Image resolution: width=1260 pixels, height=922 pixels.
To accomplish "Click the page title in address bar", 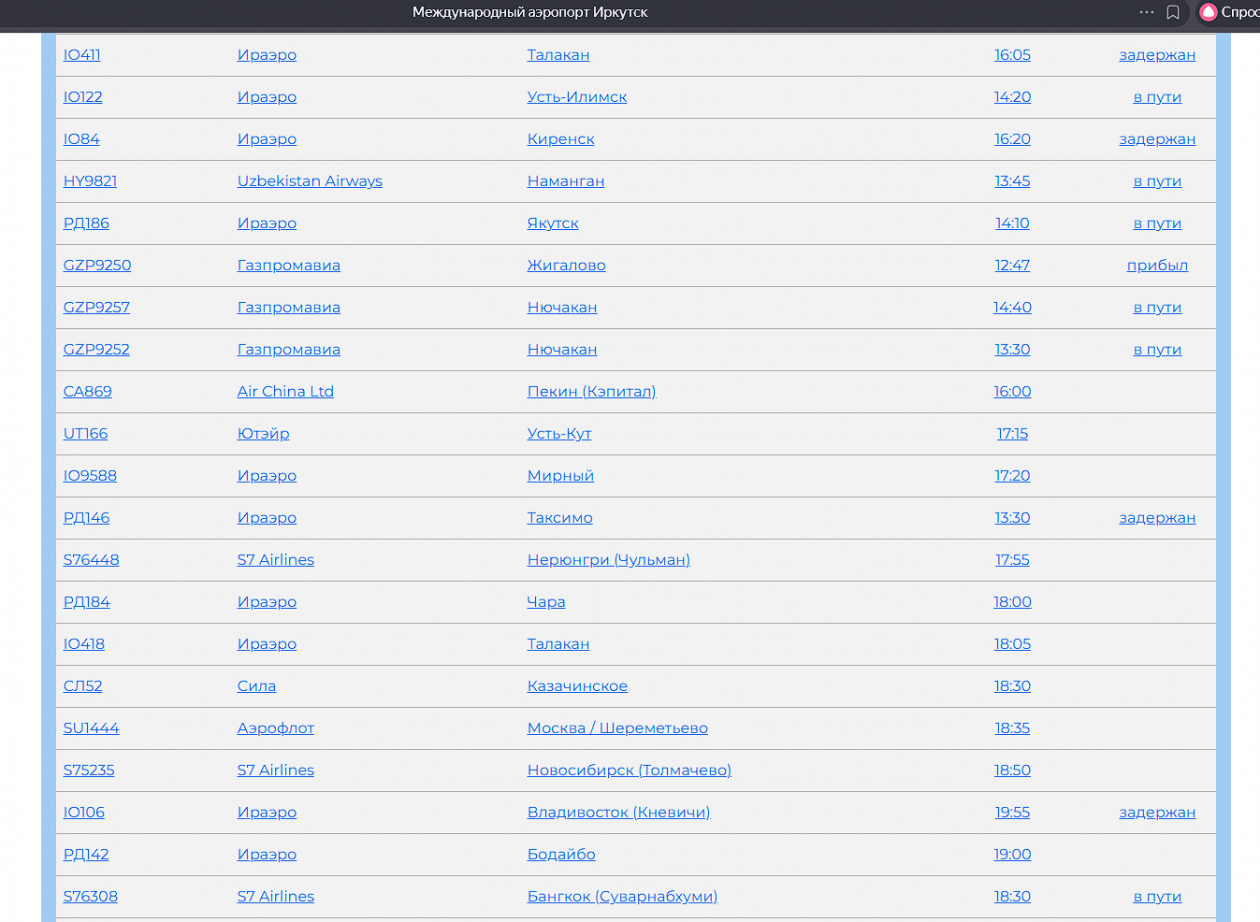I will click(529, 12).
